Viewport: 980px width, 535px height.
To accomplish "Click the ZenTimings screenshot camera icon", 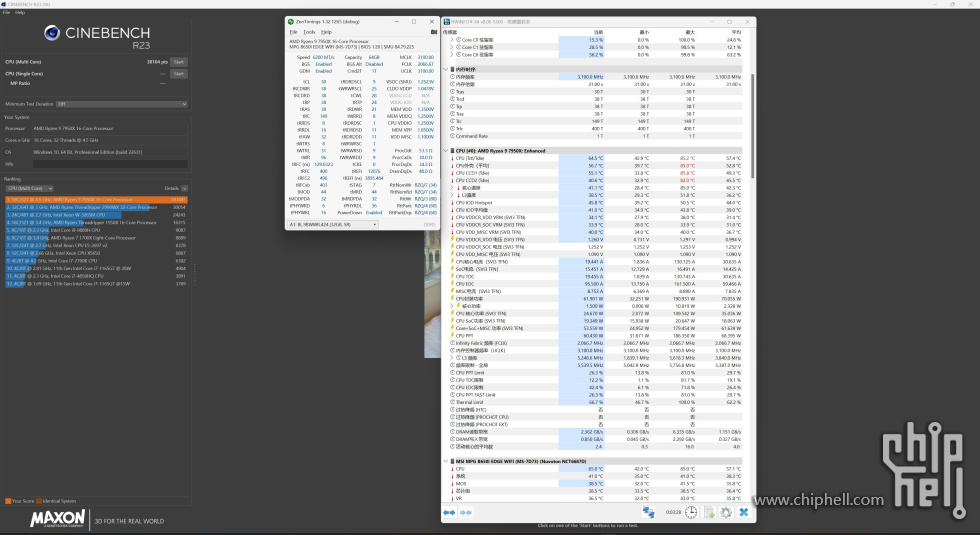I will pos(433,32).
